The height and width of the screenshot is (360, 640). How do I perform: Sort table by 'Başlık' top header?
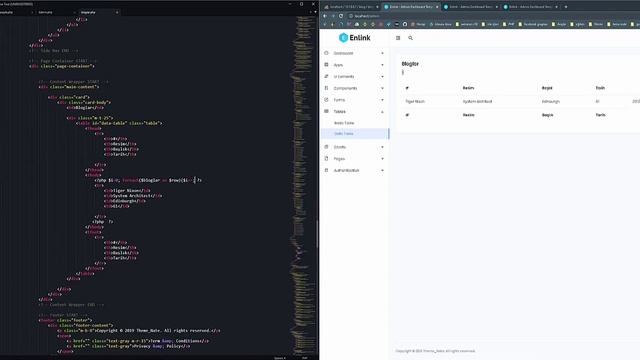[547, 88]
